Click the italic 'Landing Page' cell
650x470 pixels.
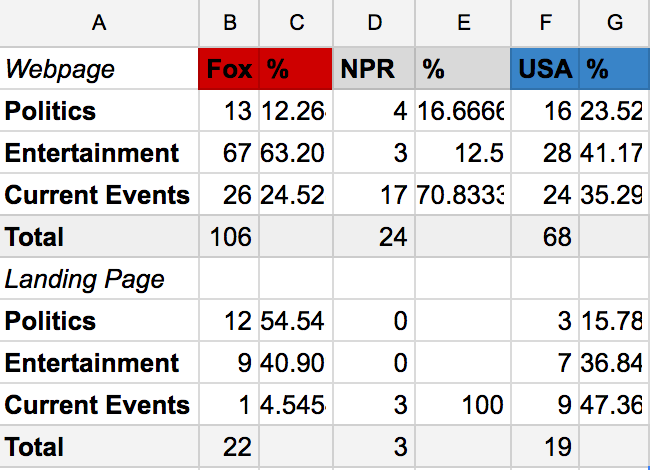tap(99, 279)
